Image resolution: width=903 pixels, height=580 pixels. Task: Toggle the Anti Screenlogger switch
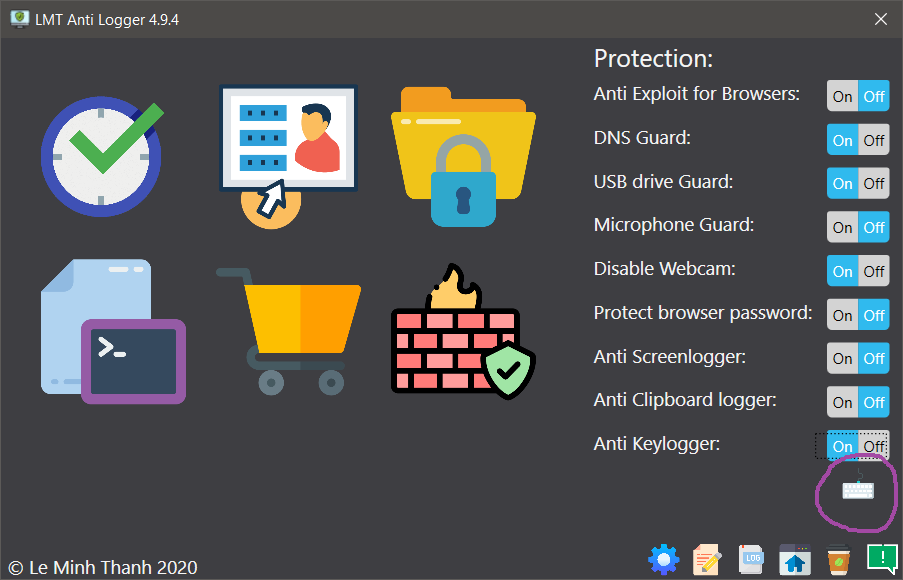click(x=858, y=358)
